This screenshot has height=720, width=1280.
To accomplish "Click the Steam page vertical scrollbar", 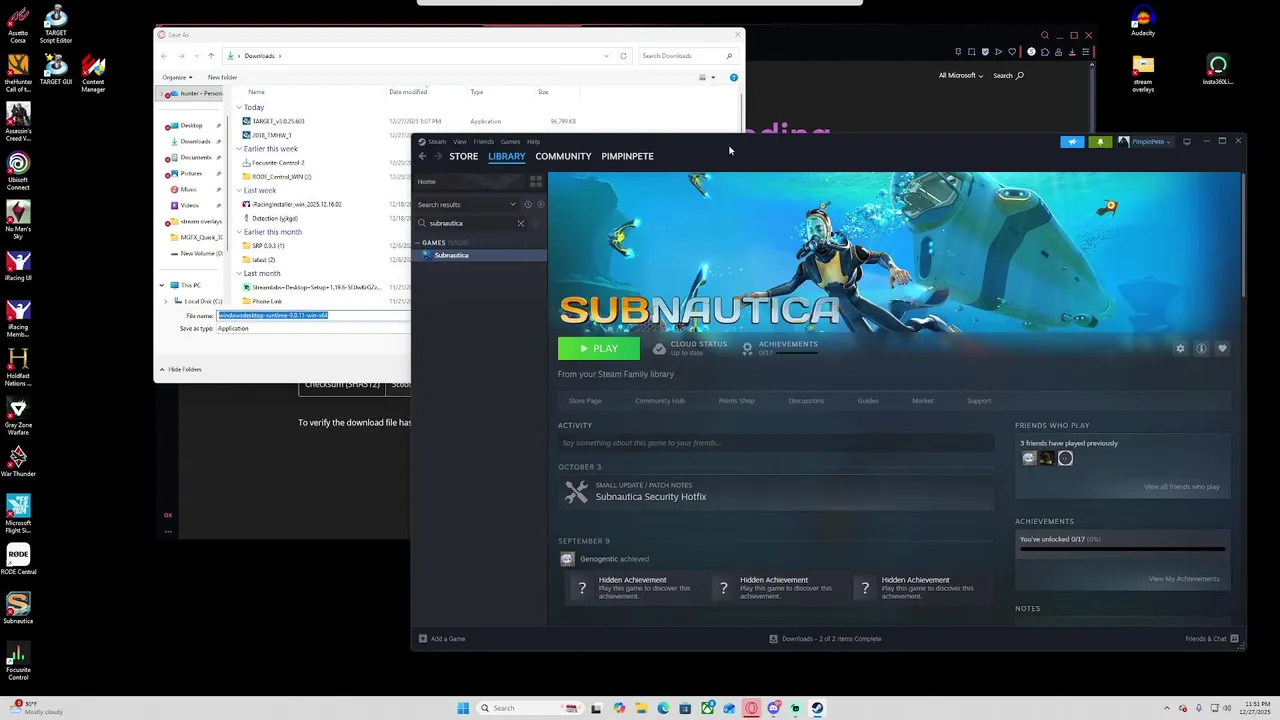I will coord(1244,236).
